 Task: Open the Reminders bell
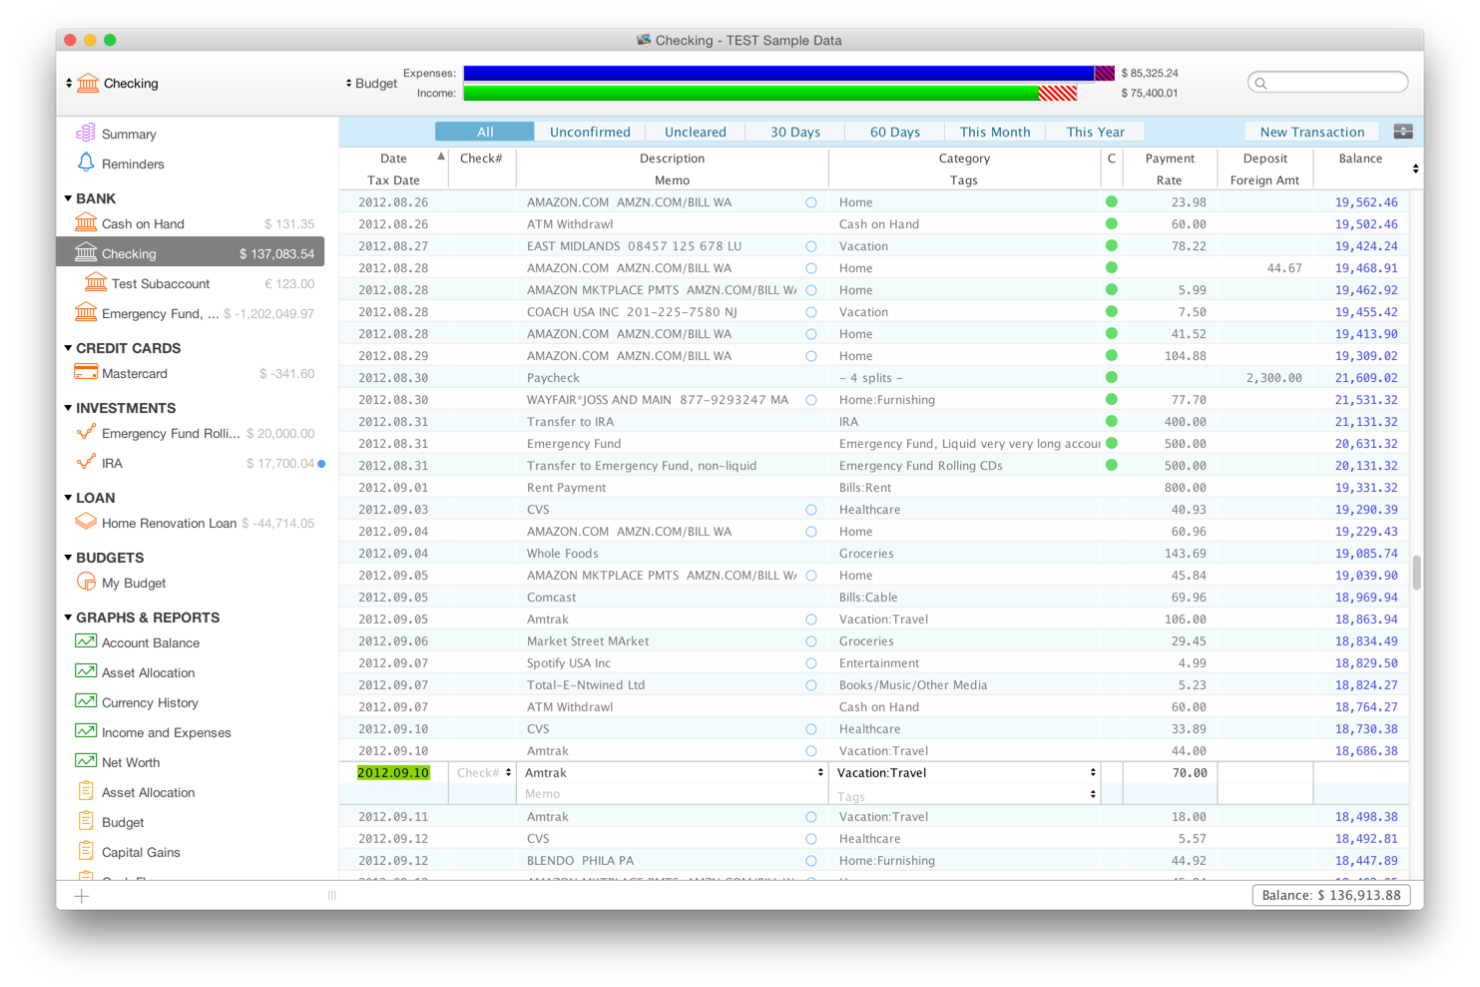[132, 163]
